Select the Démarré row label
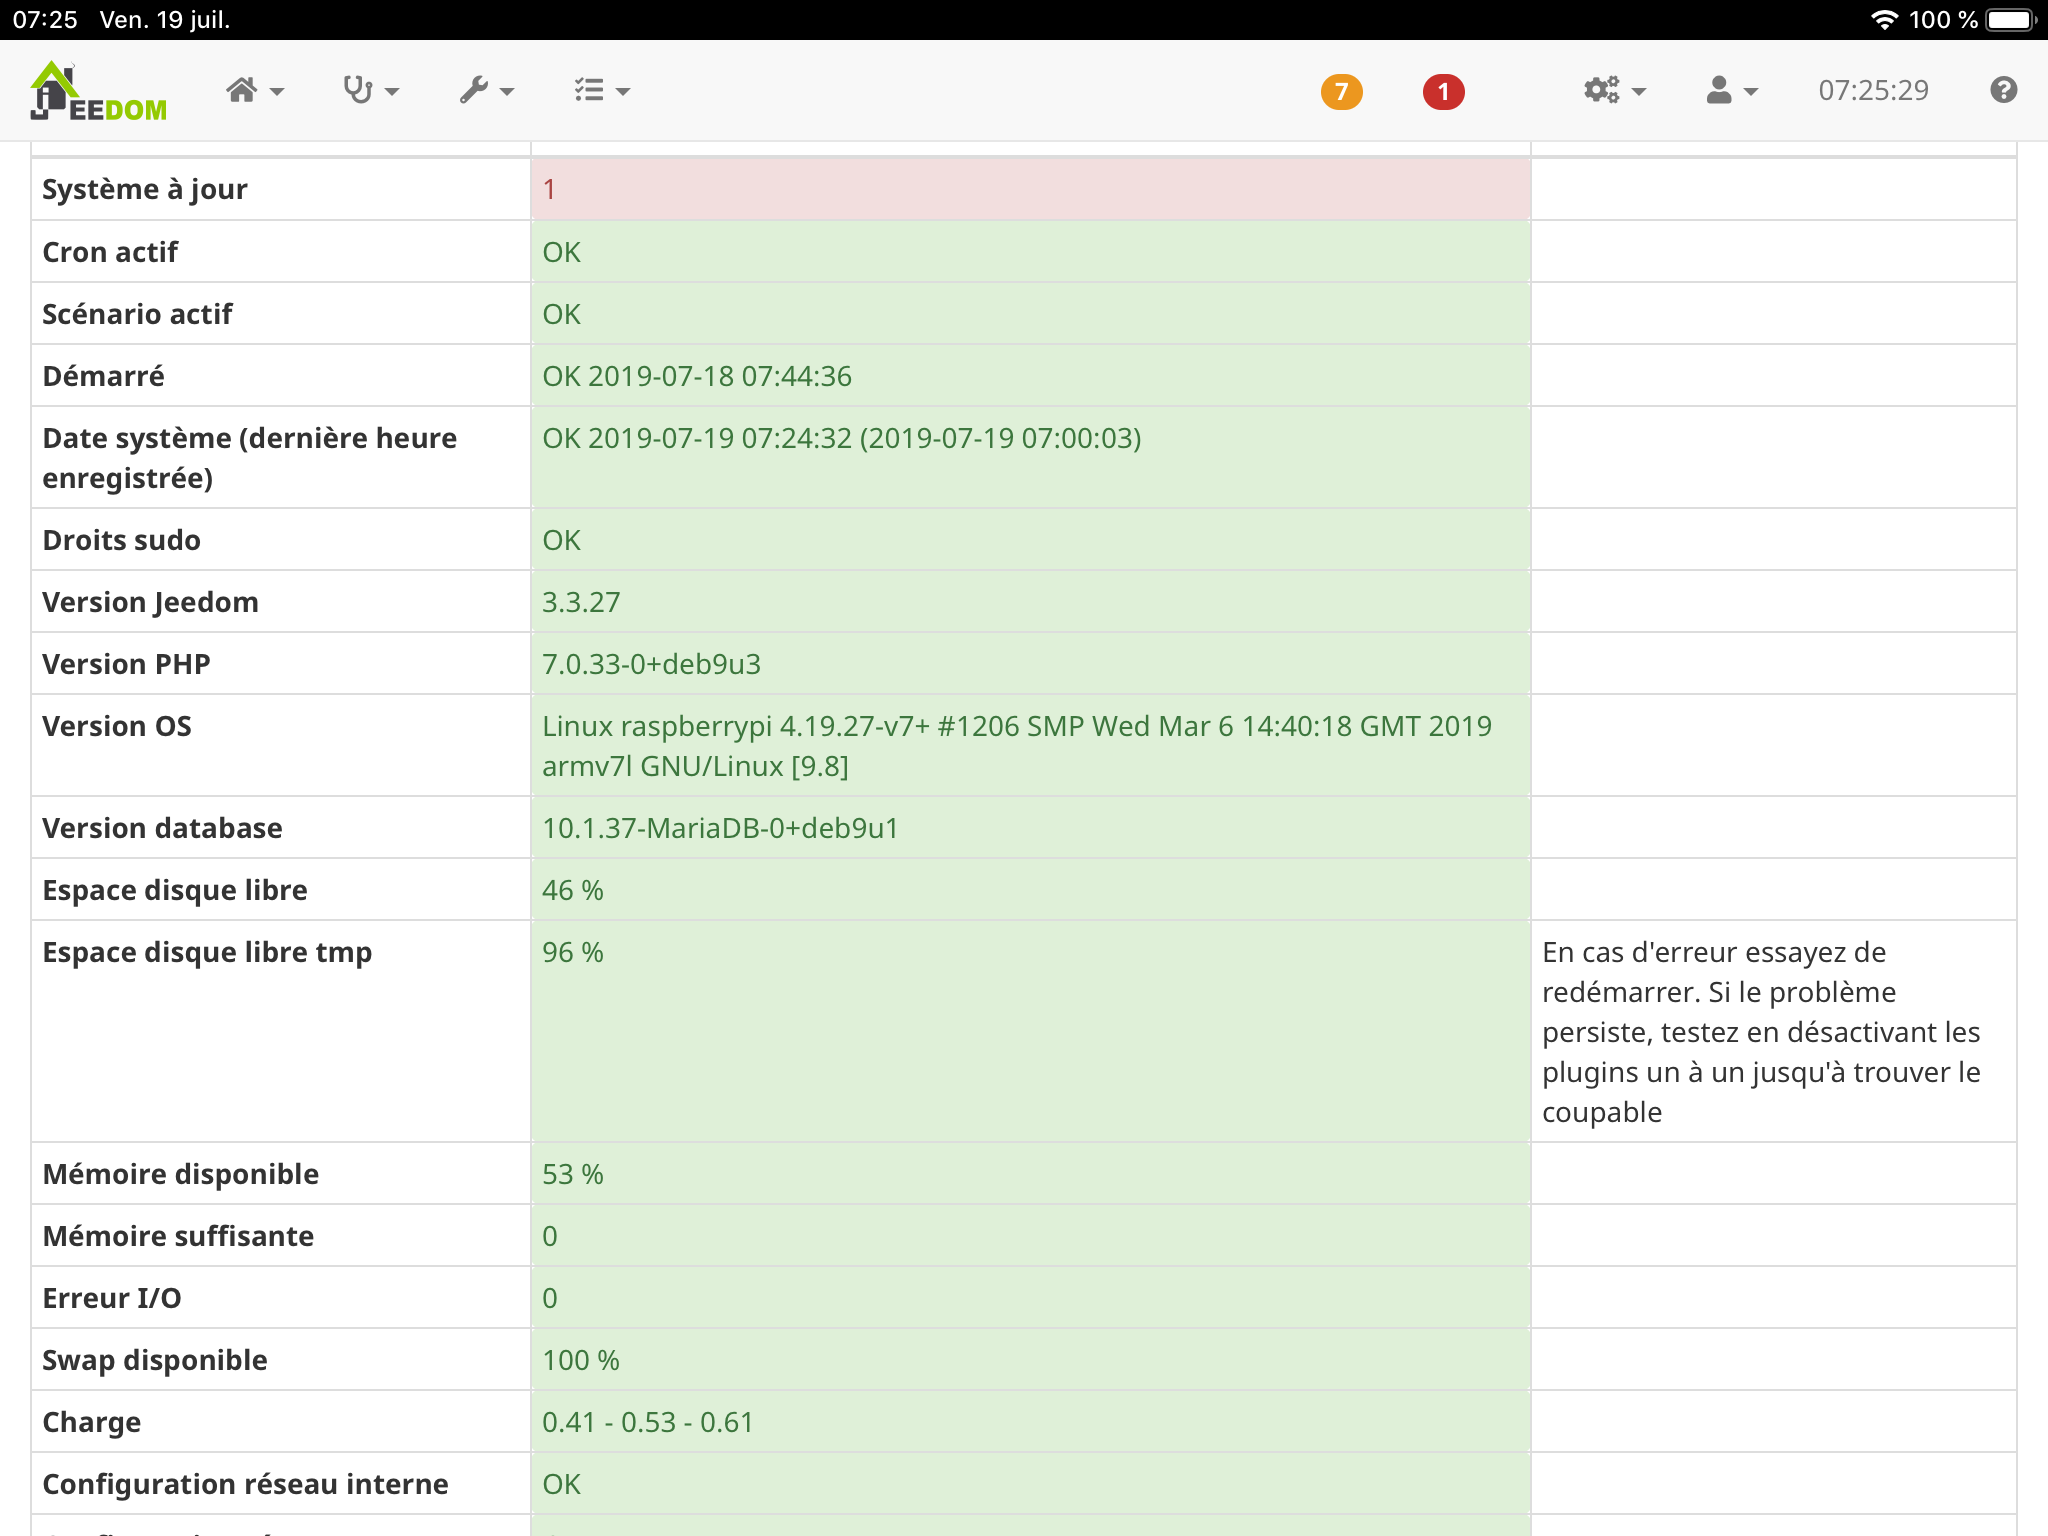The image size is (2048, 1536). click(x=103, y=376)
